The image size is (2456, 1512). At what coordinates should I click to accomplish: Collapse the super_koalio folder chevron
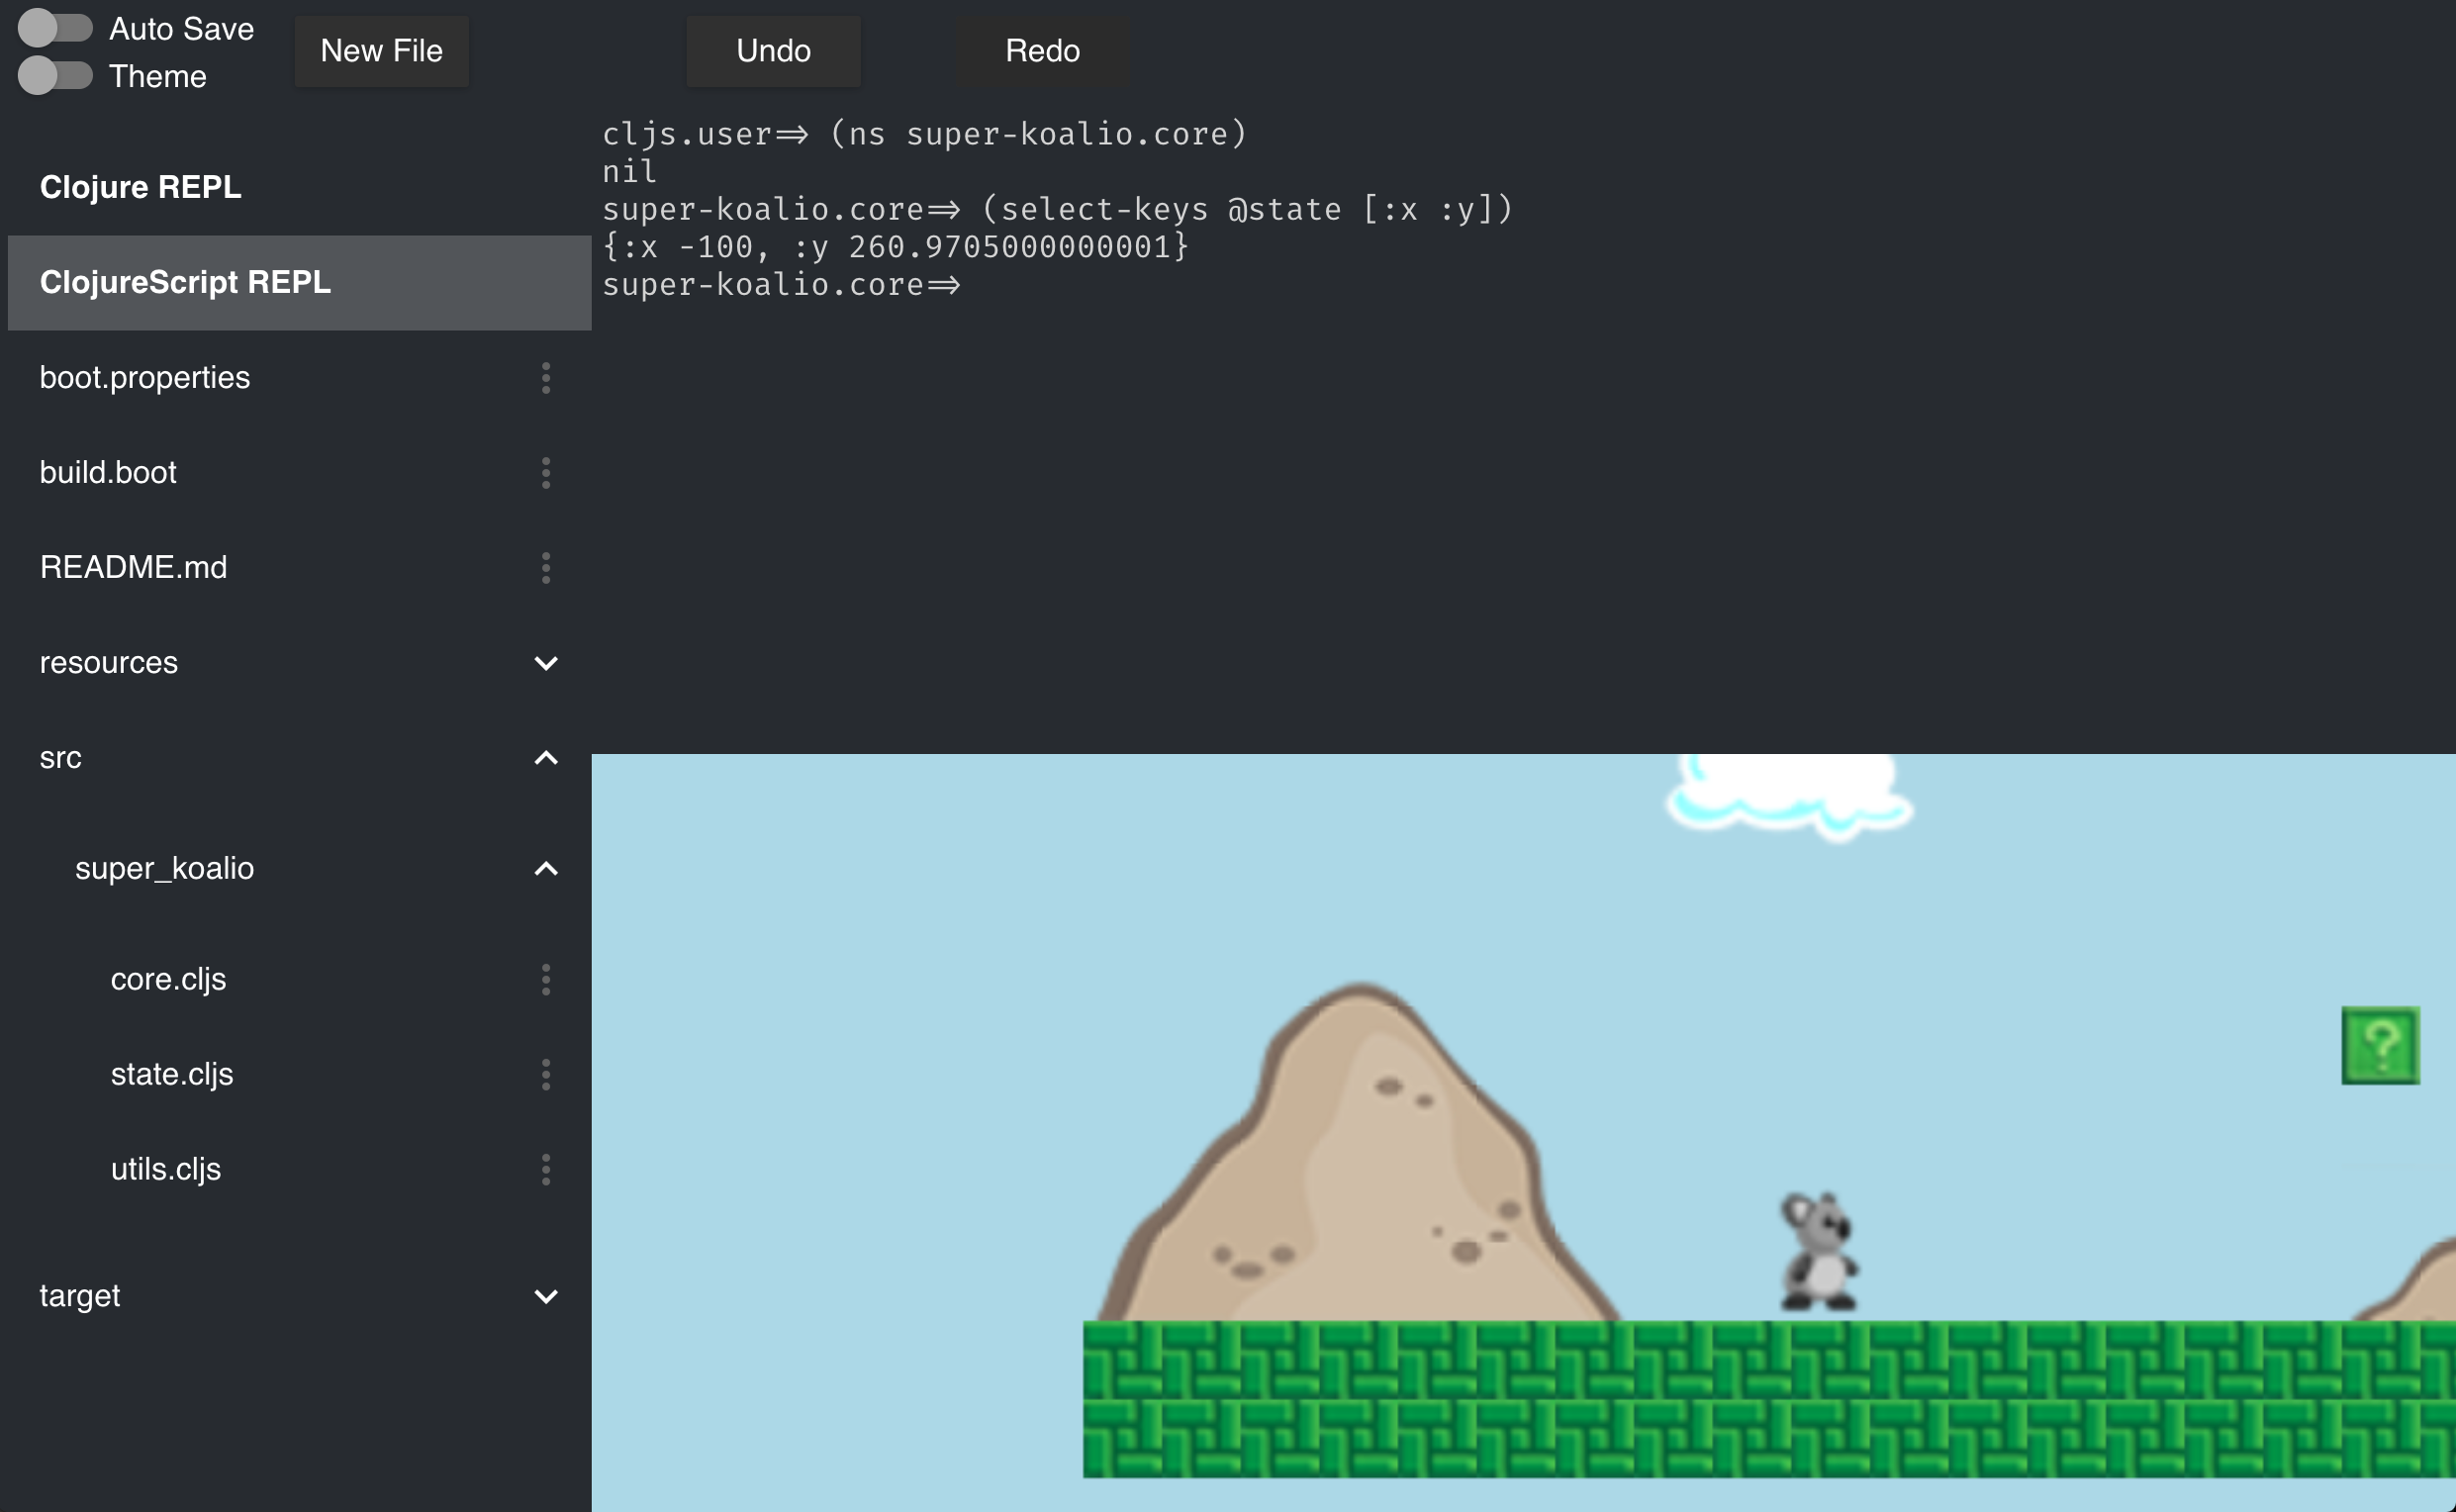click(x=546, y=869)
